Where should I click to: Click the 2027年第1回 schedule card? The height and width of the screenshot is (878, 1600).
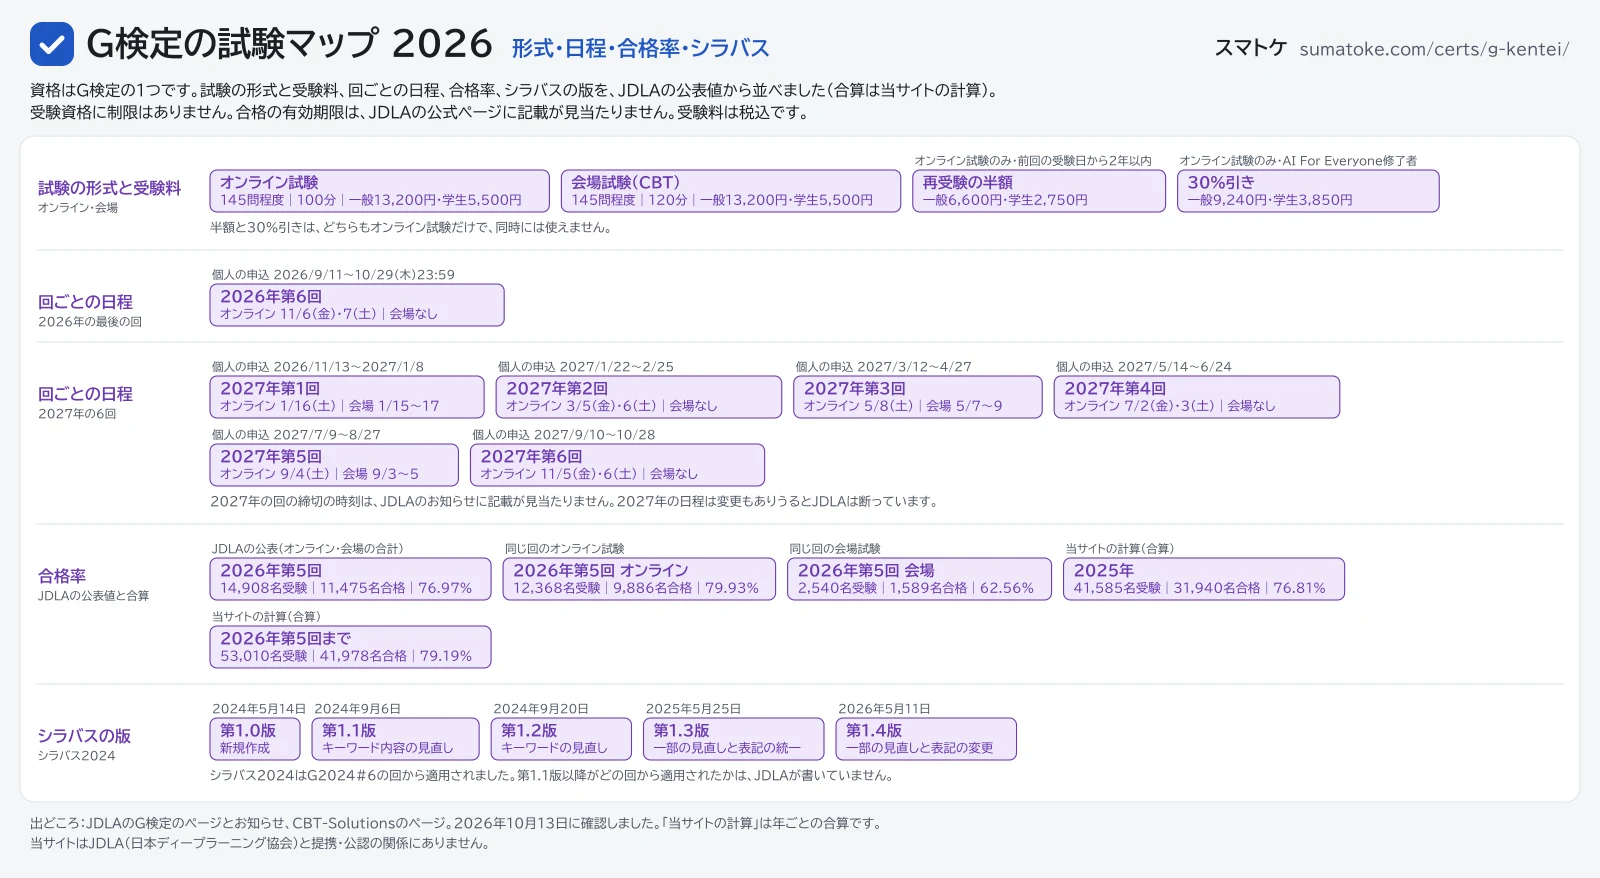tap(347, 397)
